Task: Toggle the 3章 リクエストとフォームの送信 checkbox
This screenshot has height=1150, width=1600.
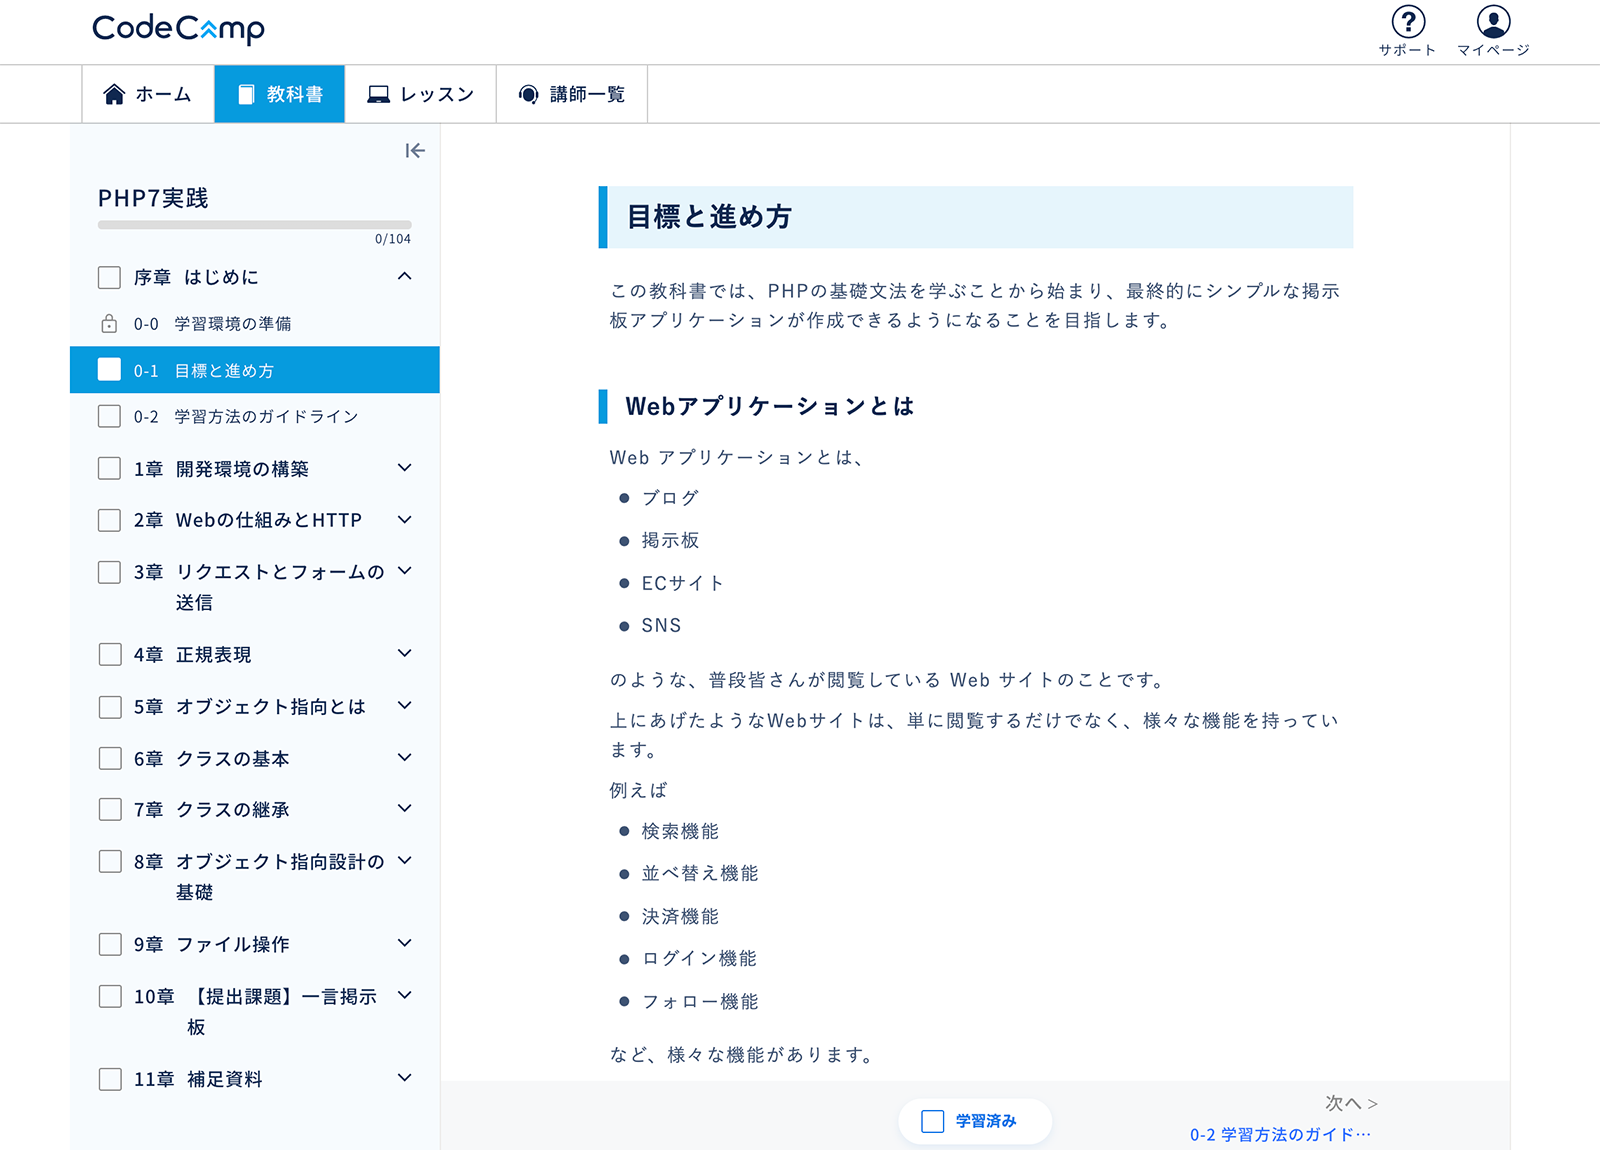Action: [110, 572]
